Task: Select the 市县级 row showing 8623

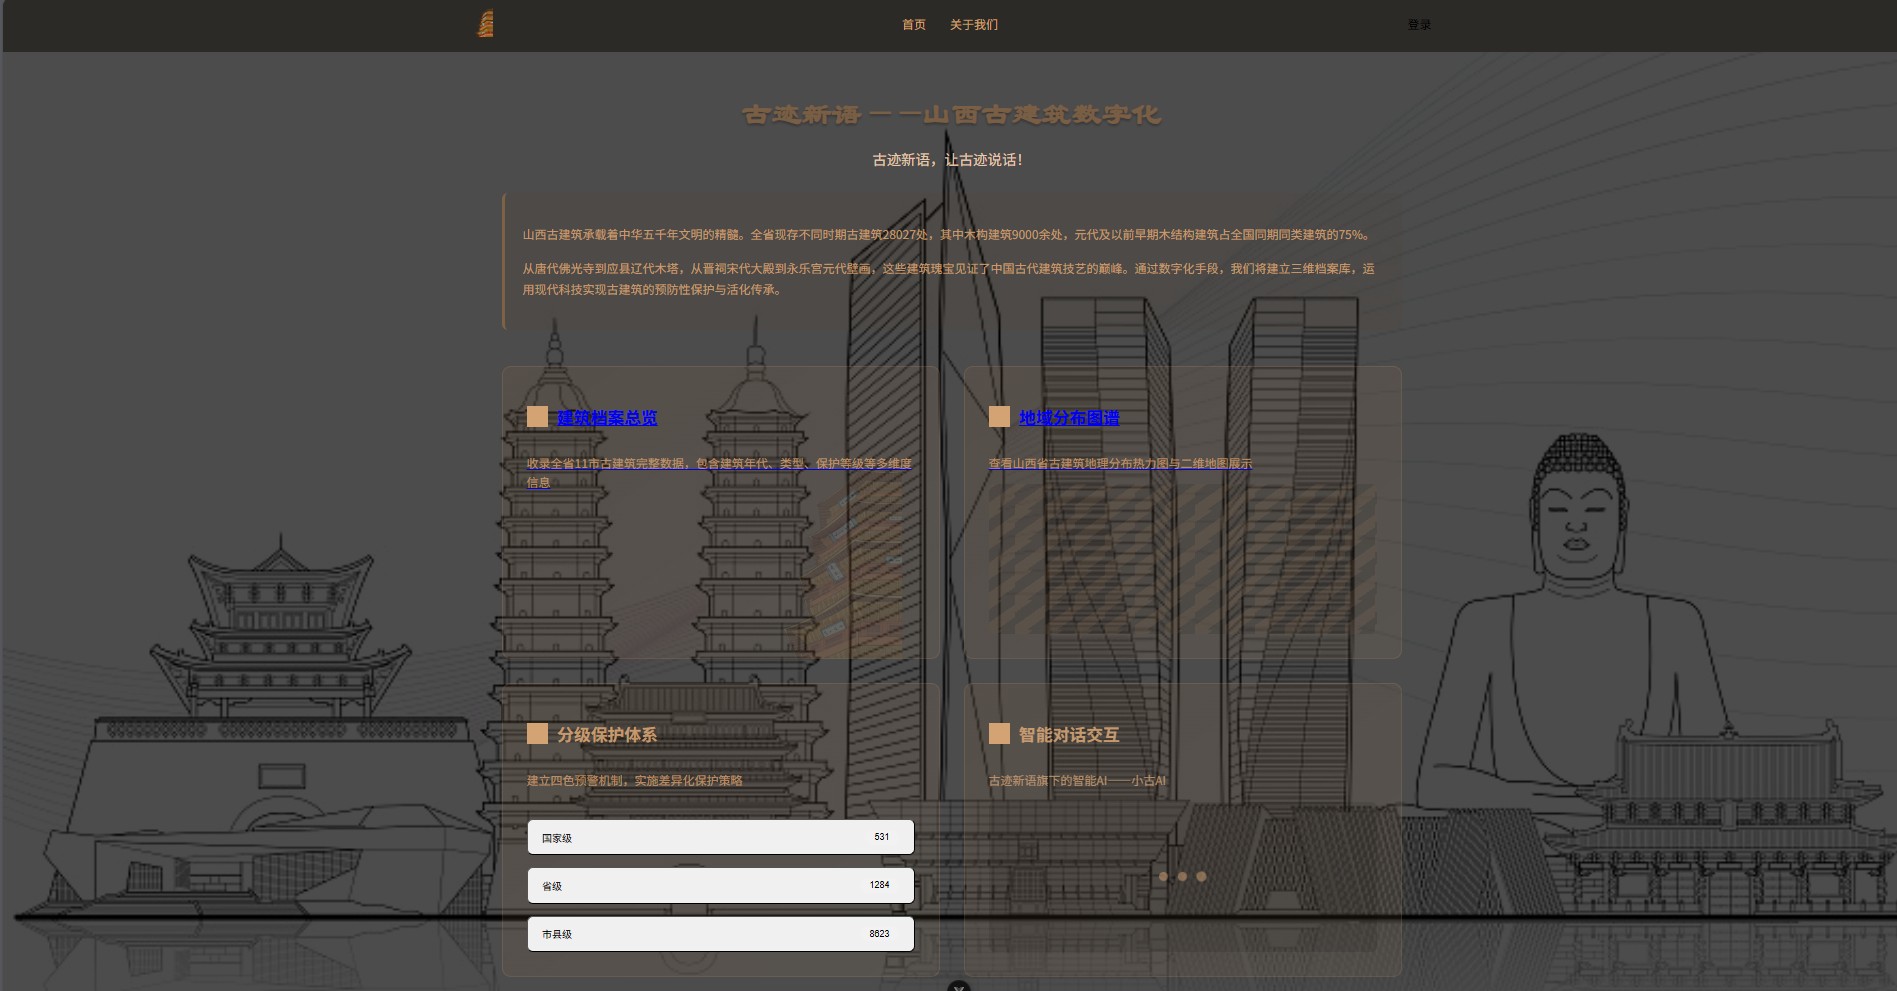Action: [x=720, y=933]
